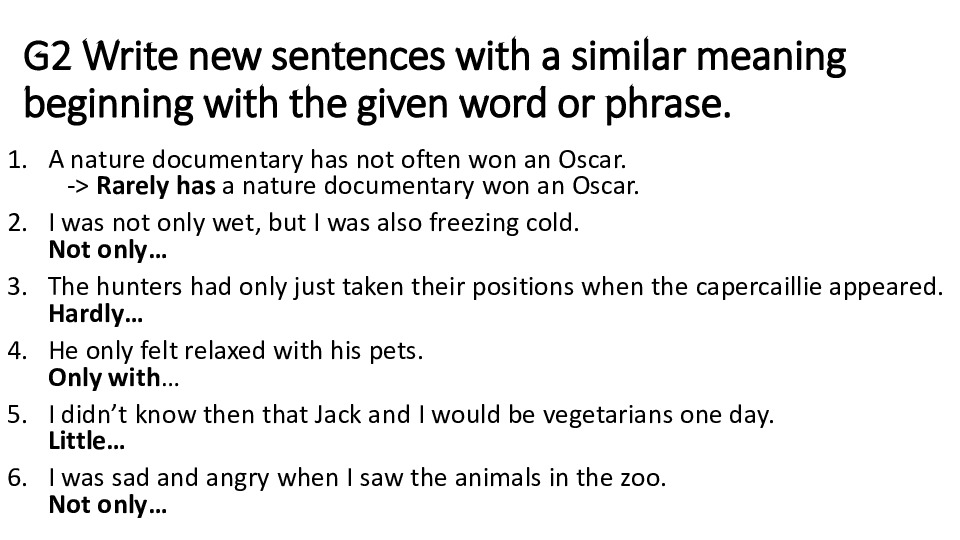Click the slide title starting with G2
Viewport: 960px width, 540px height.
[434, 80]
